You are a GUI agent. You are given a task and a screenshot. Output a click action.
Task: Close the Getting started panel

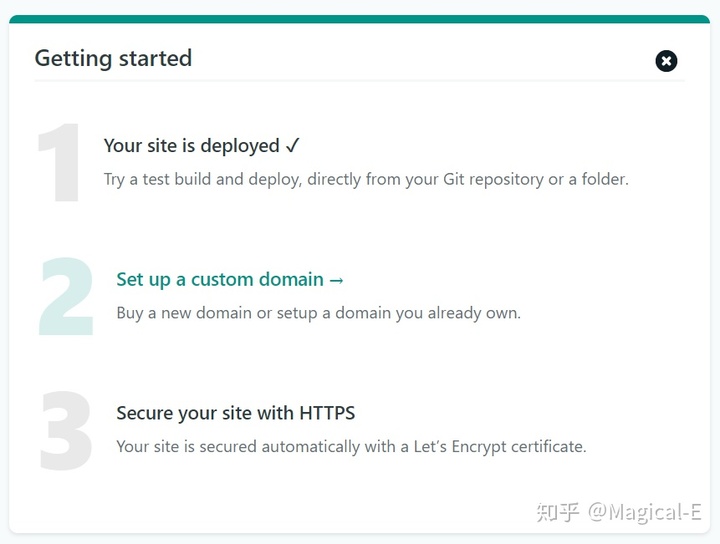[666, 61]
